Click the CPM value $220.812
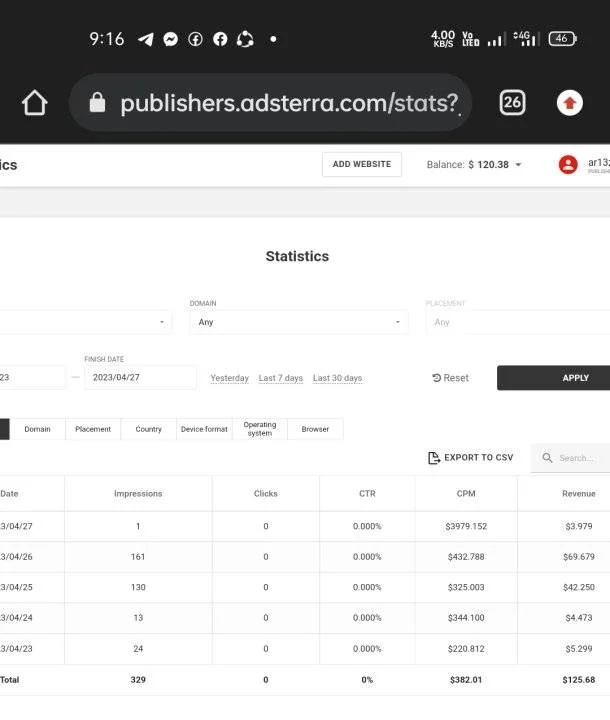 (x=466, y=648)
